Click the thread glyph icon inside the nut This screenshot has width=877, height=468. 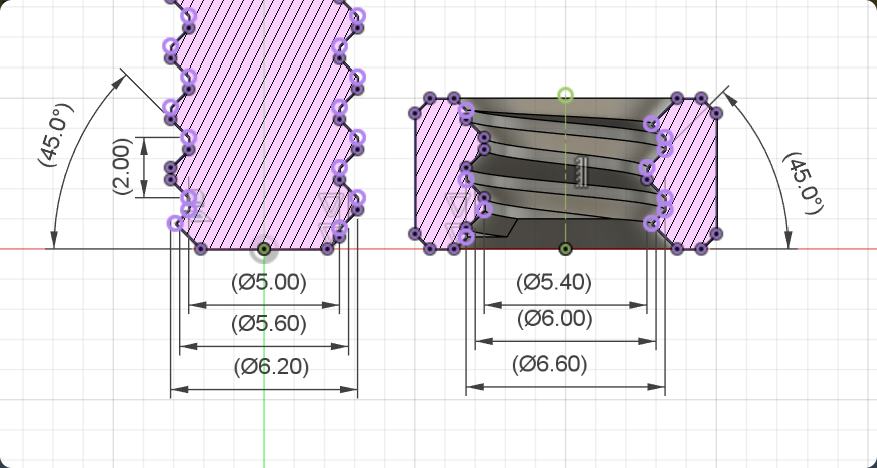582,172
